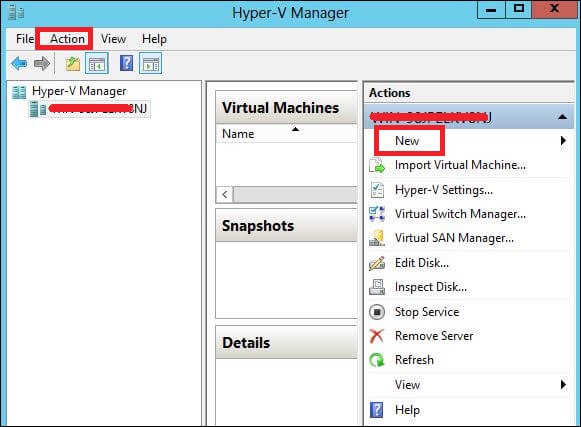Image resolution: width=581 pixels, height=427 pixels.
Task: Click the blue Back arrow toolbar icon
Action: 19,64
